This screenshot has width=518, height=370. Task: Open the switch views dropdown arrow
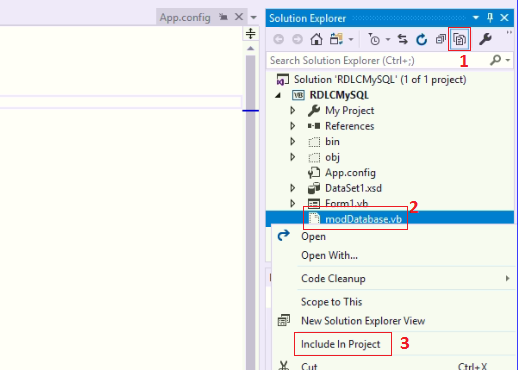[x=351, y=39]
